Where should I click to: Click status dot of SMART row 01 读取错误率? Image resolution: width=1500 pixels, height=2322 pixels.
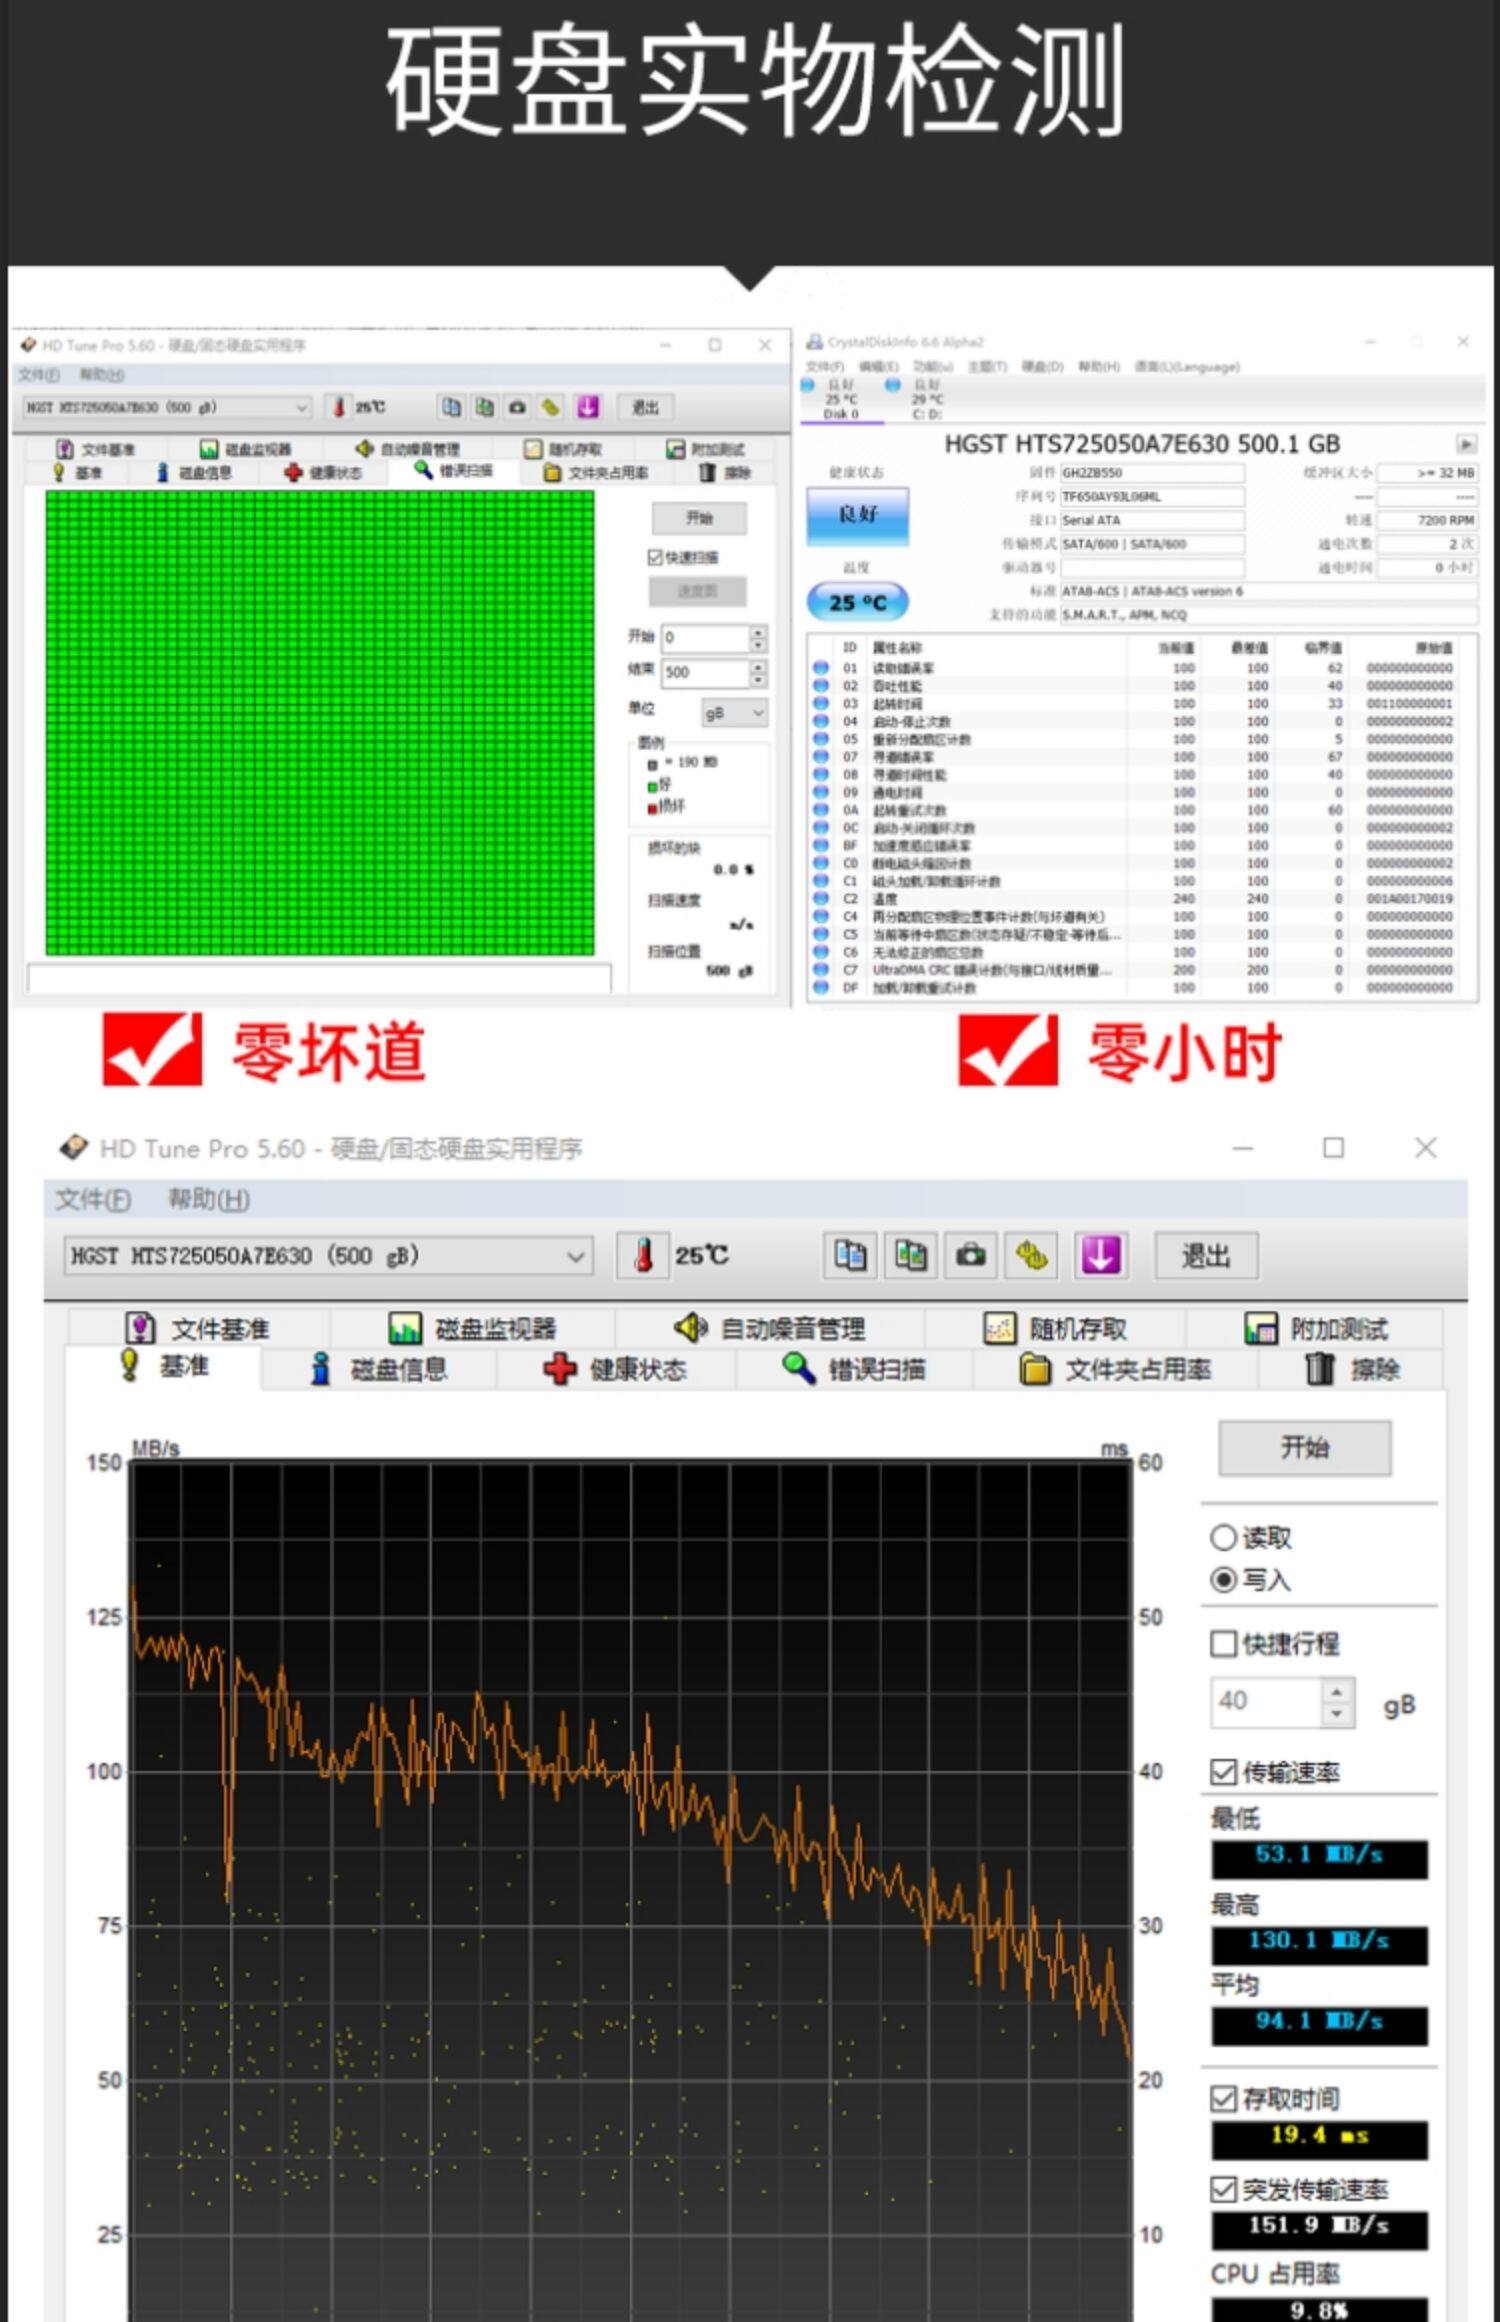(x=821, y=667)
